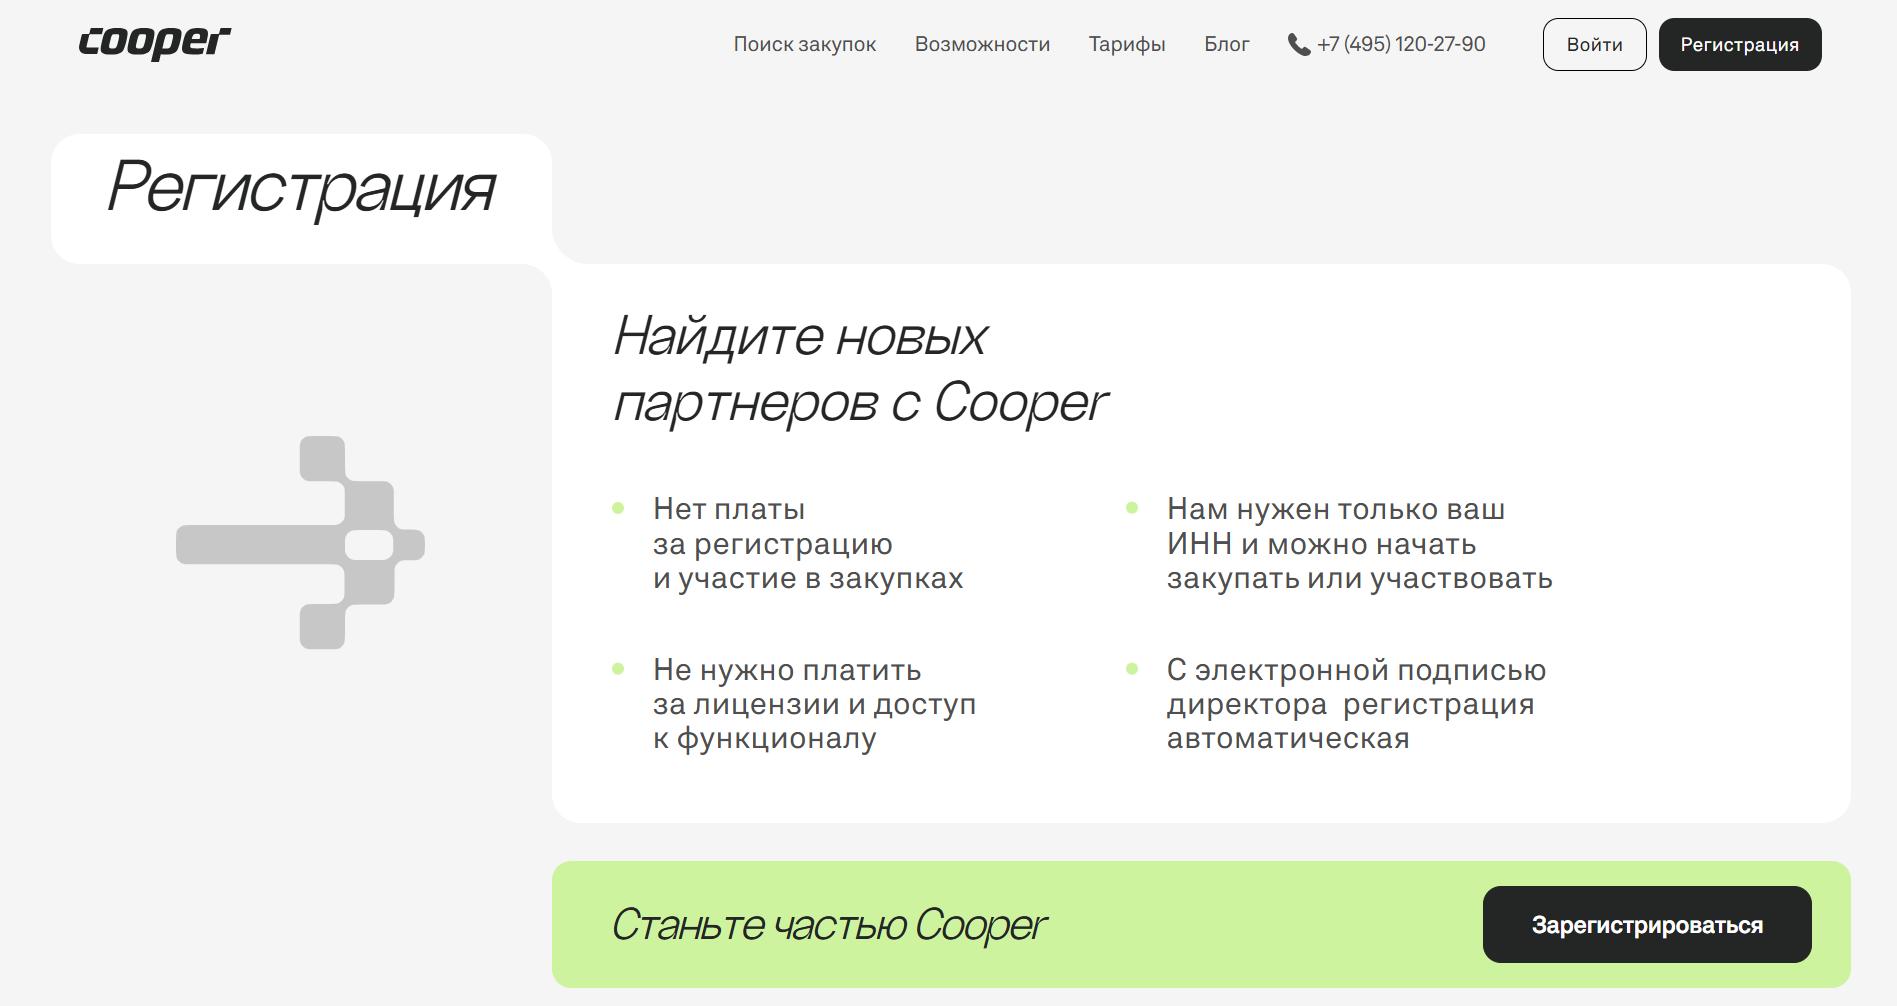Click the Cooper logo
1897x1006 pixels.
tap(153, 43)
